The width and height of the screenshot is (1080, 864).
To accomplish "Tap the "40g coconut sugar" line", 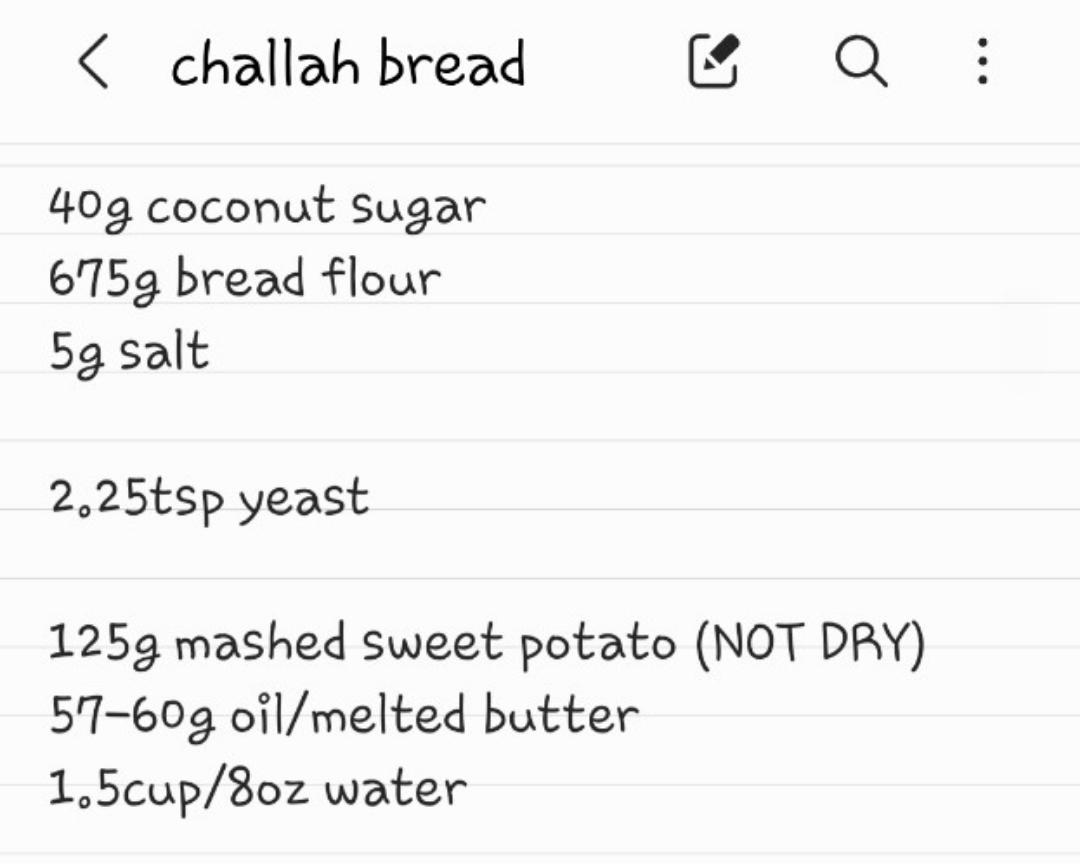I will coord(266,208).
